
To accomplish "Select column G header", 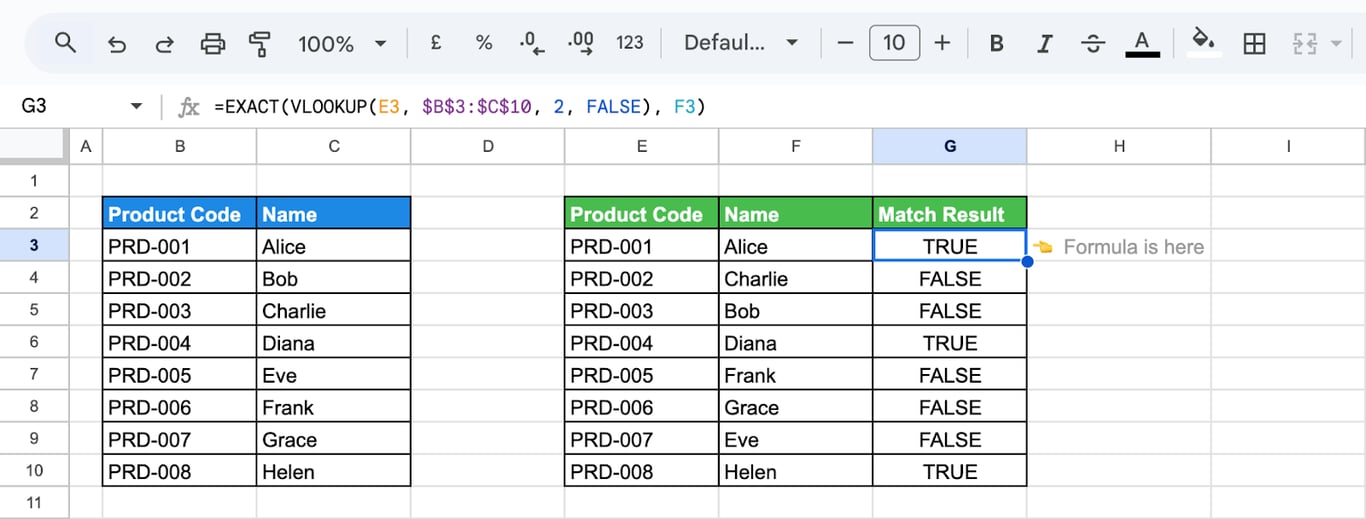I will 950,146.
